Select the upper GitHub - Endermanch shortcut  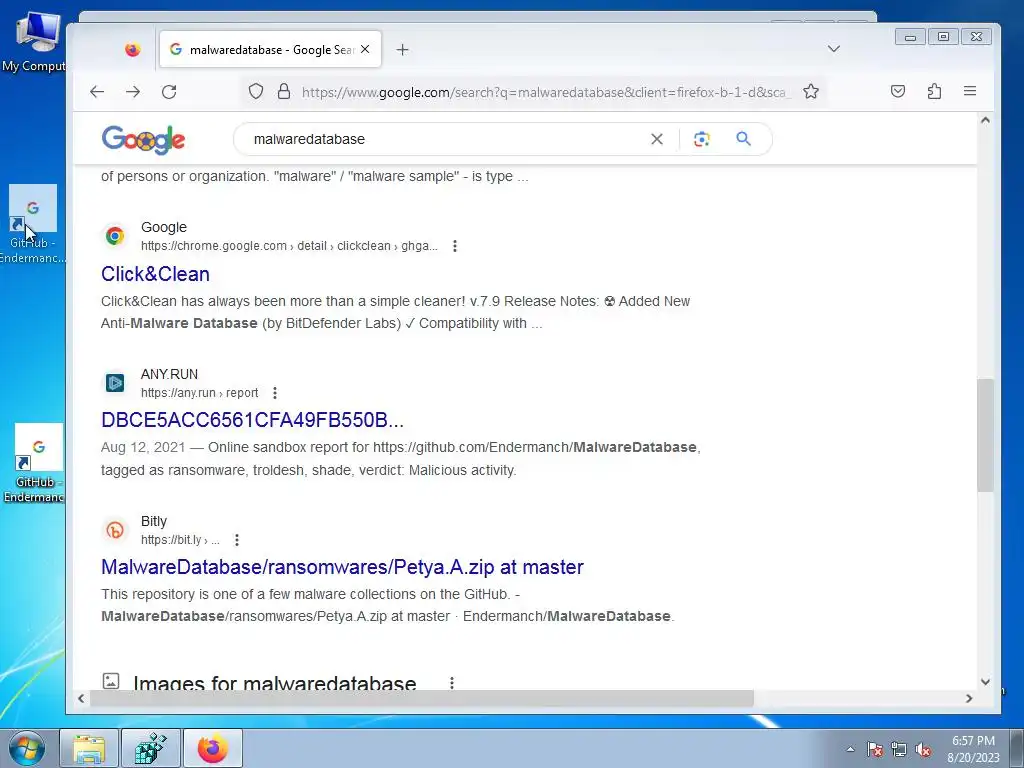click(x=33, y=225)
